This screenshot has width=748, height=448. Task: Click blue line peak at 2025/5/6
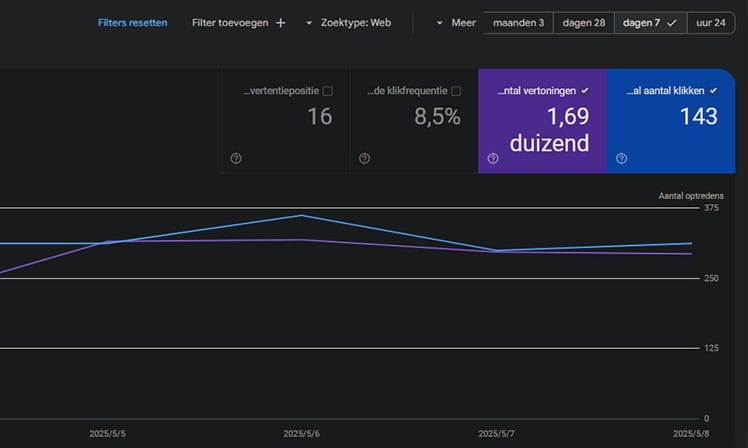[302, 215]
